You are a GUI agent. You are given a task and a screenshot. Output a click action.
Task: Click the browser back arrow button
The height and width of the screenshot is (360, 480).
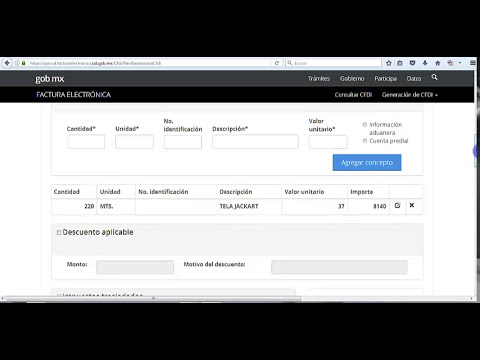(x=7, y=63)
